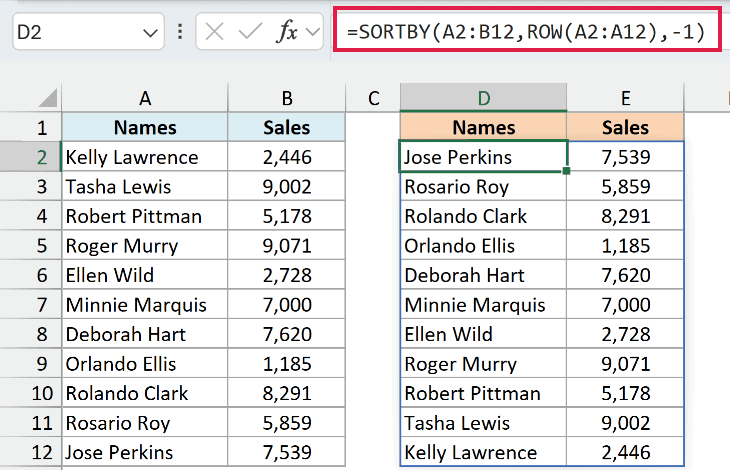Select row 5 header
The width and height of the screenshot is (730, 470).
(31, 246)
